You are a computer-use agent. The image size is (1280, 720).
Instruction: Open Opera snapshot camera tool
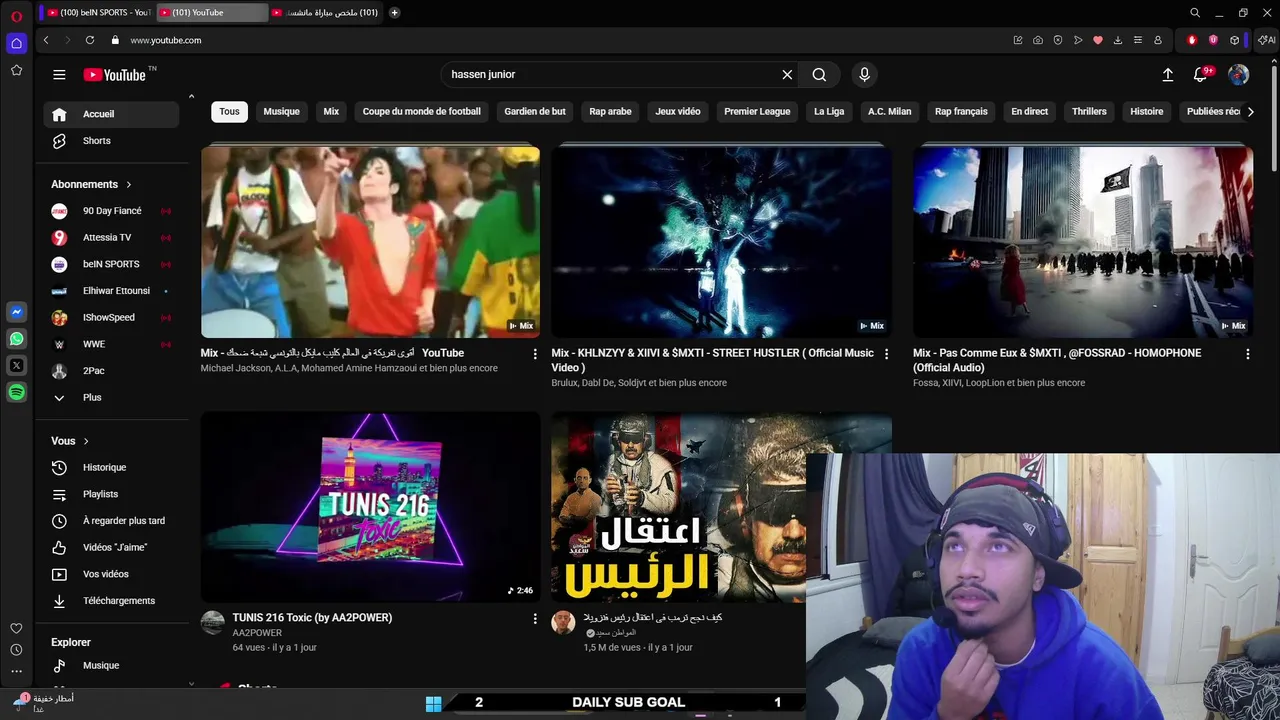click(x=1038, y=40)
